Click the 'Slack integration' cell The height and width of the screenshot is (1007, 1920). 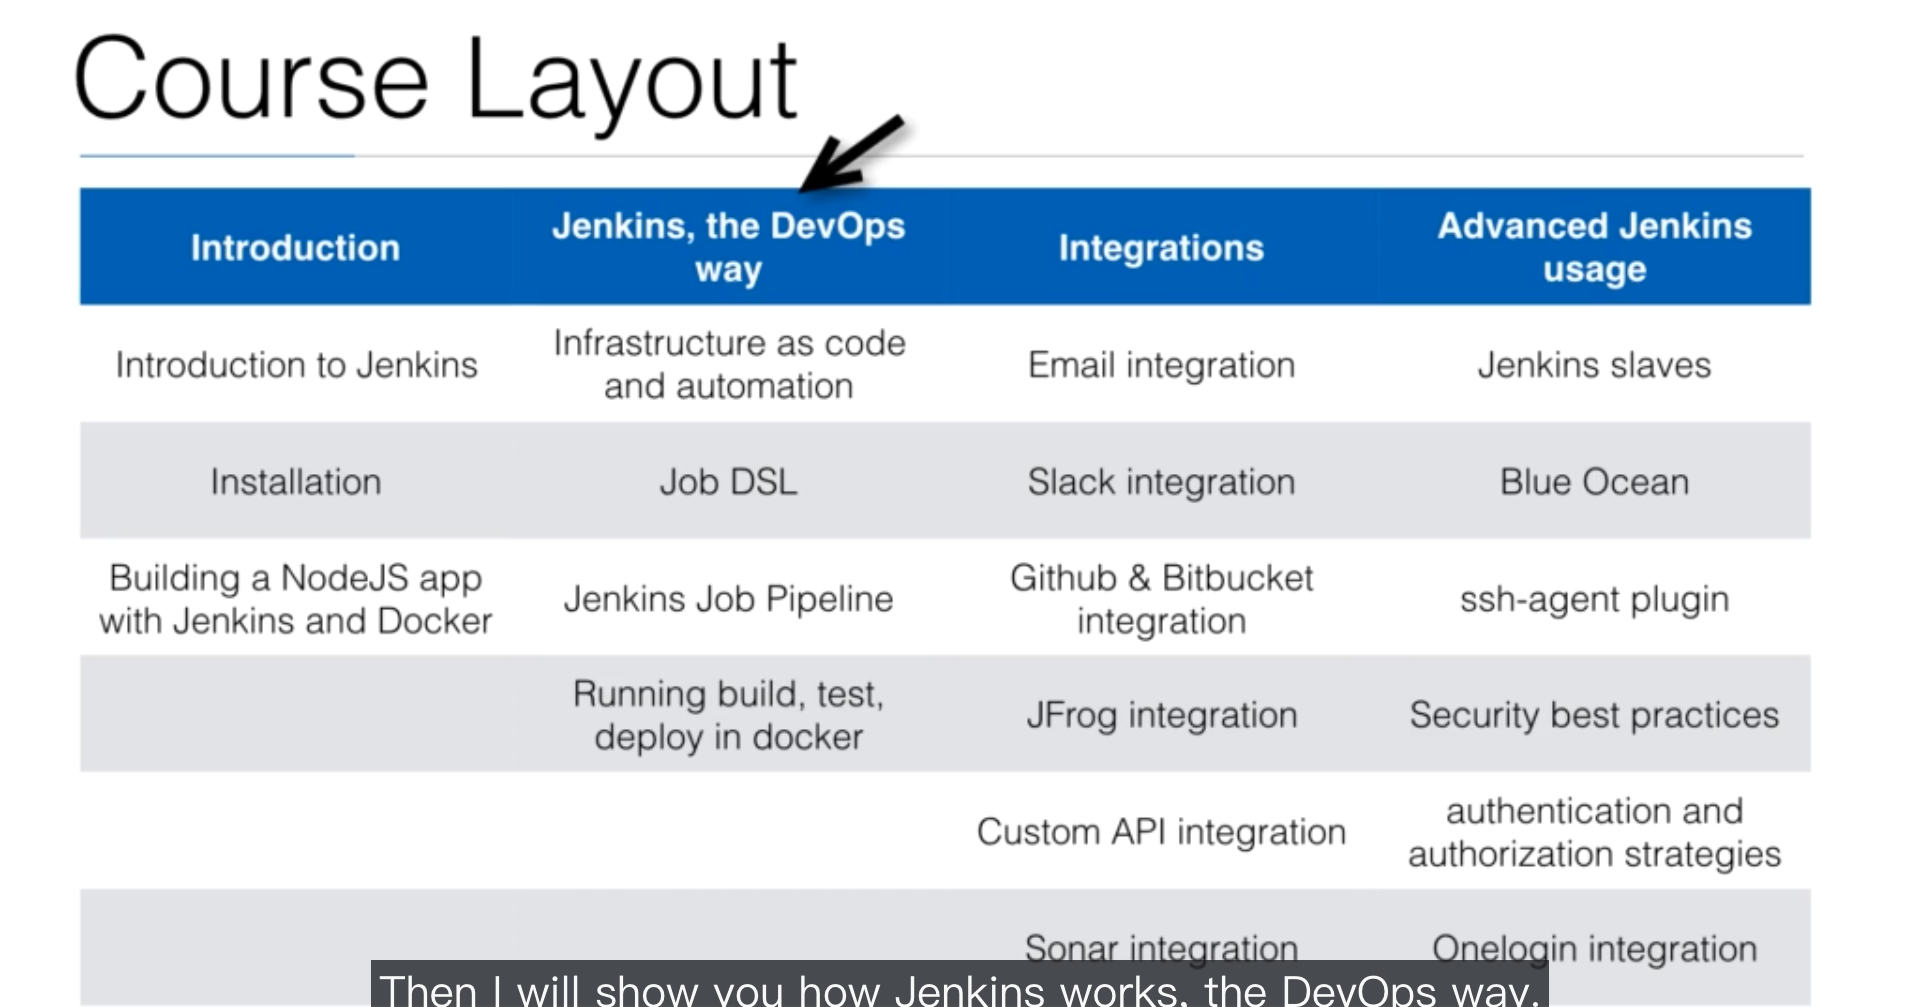(1161, 482)
